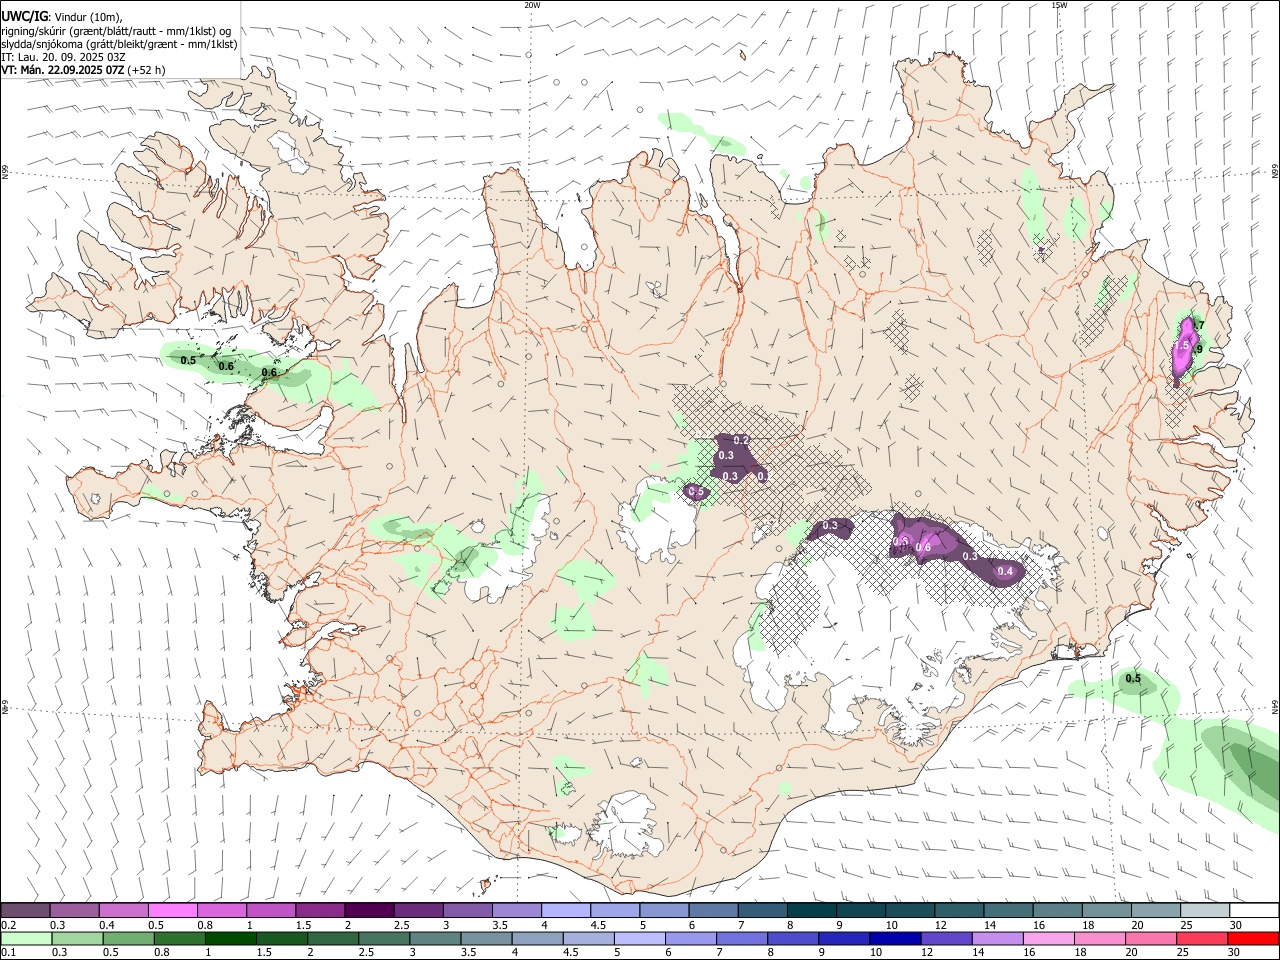Viewport: 1280px width, 960px height.
Task: Select the '3.5' label in the top legend row
Action: (500, 925)
